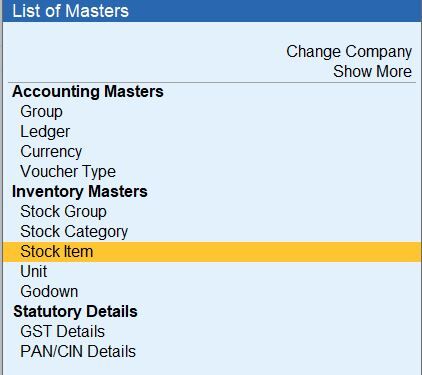Select GST Details option

click(x=63, y=331)
